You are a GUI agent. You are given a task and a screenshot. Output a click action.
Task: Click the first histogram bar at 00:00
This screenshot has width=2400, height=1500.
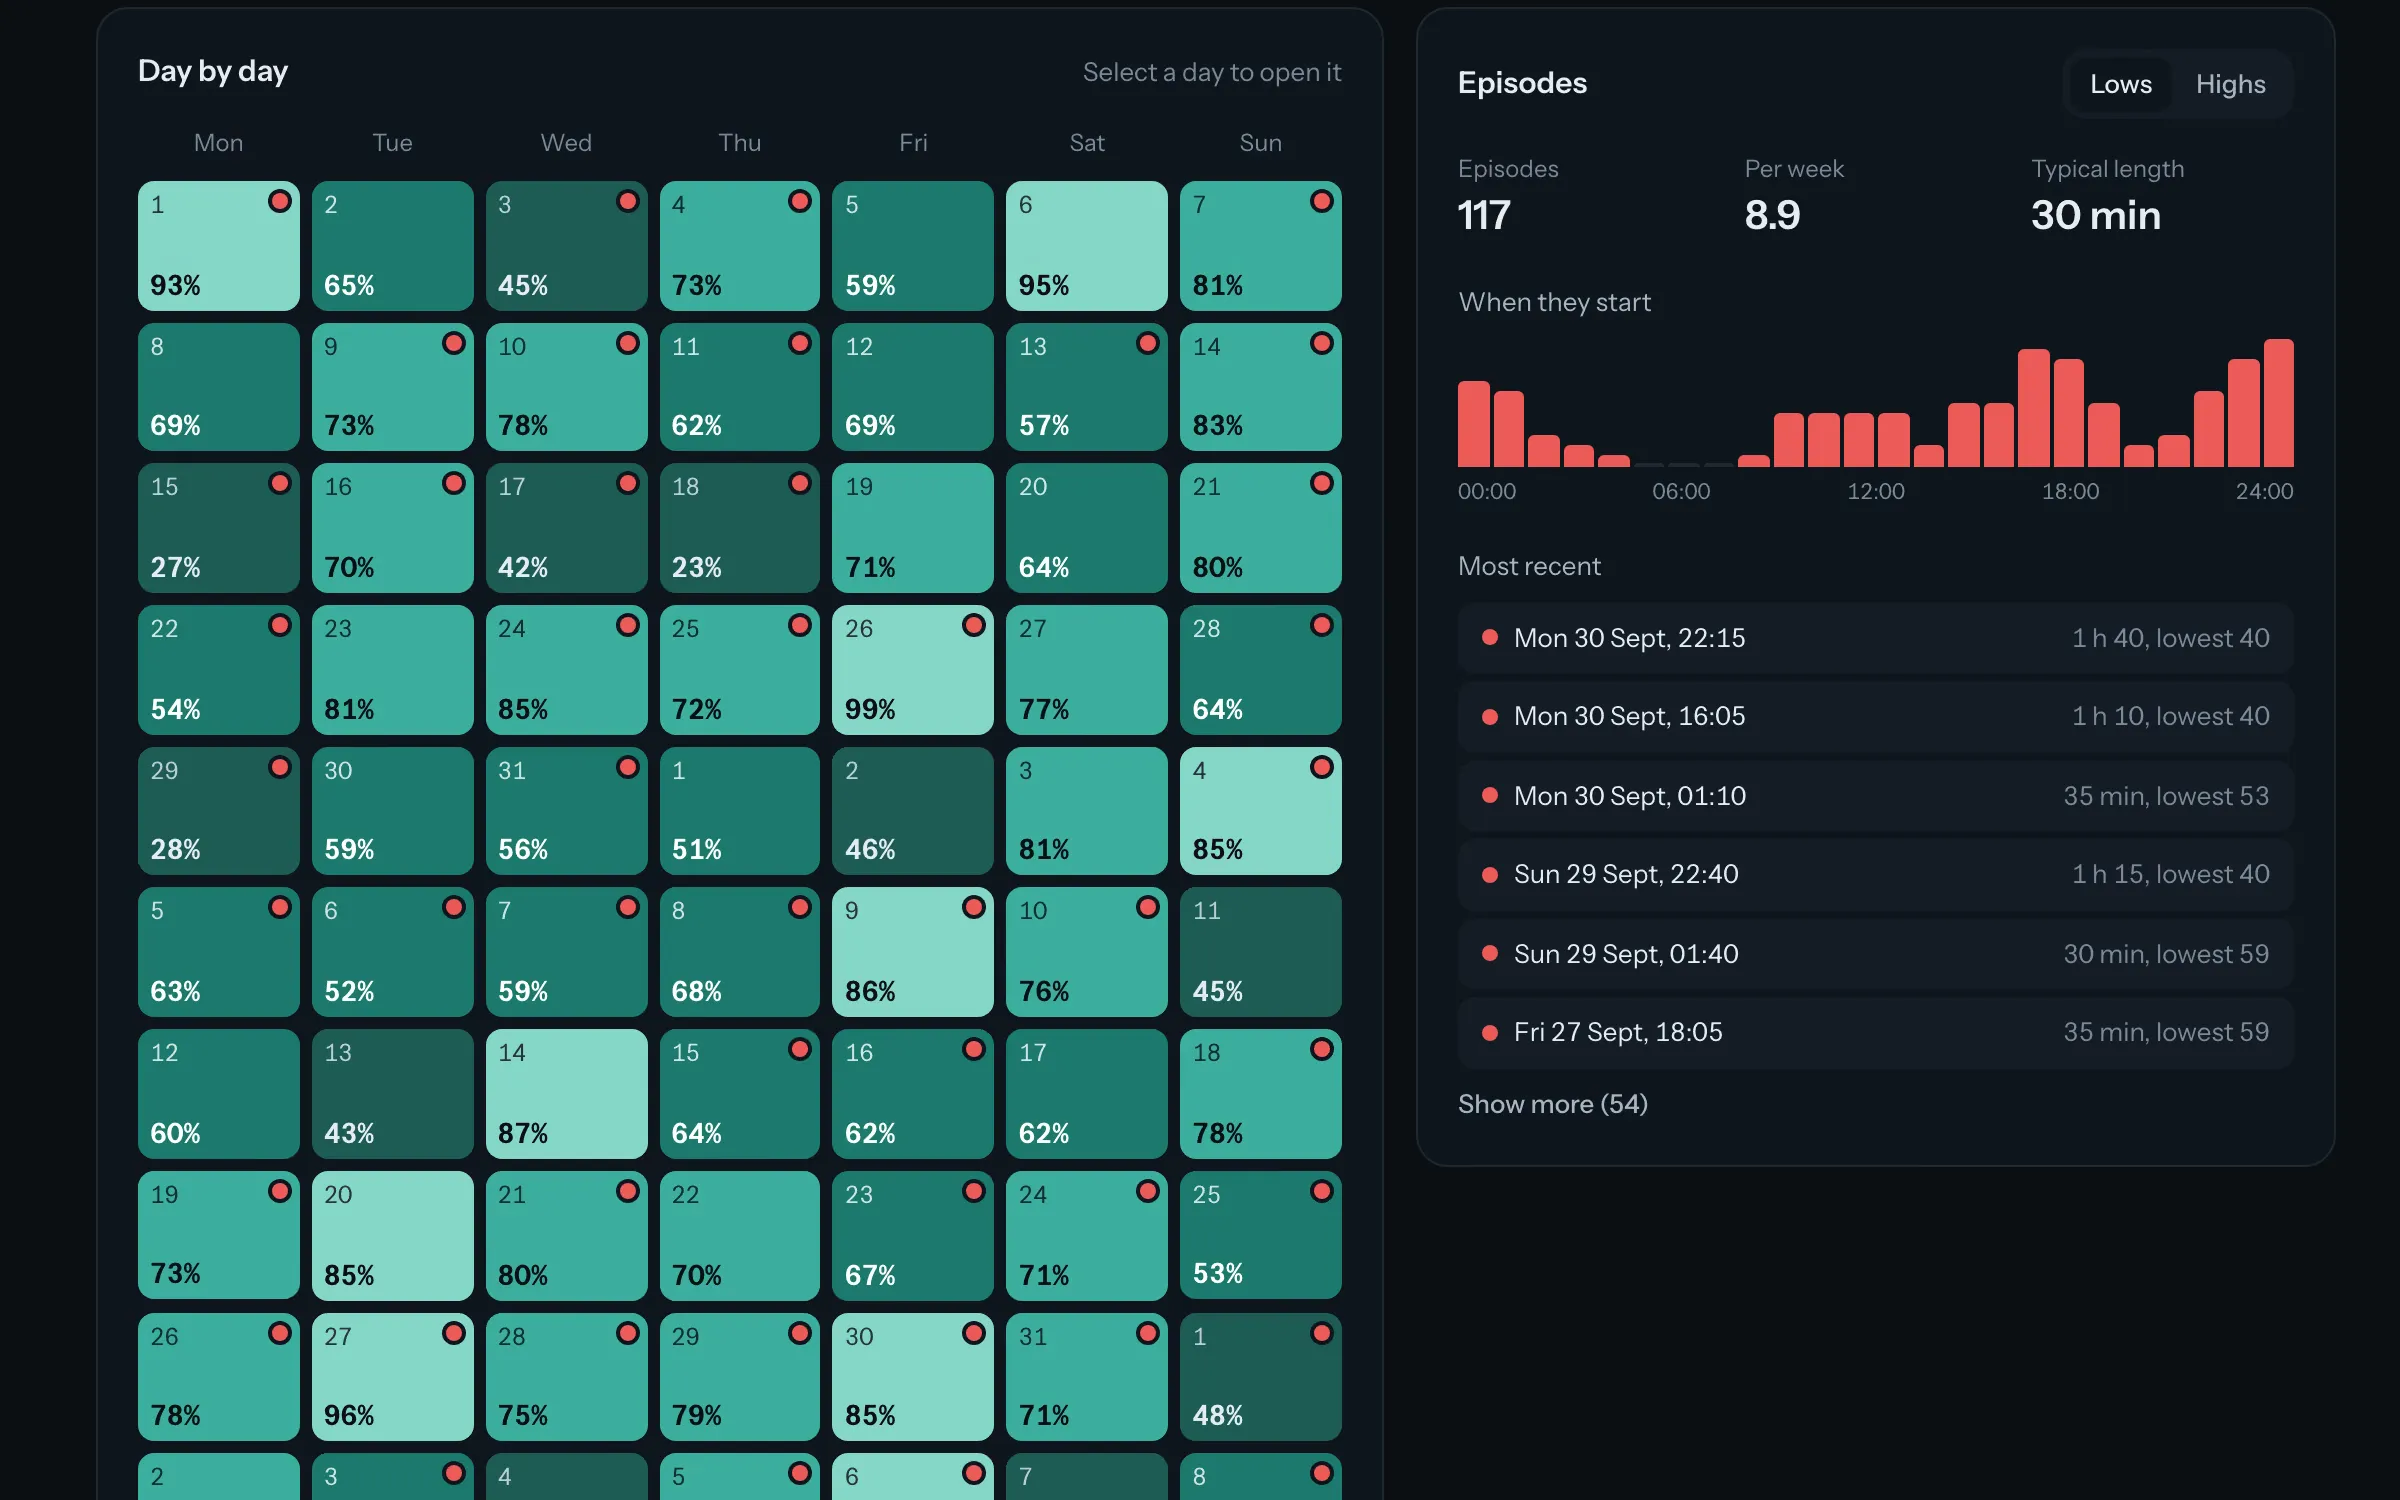[1474, 424]
